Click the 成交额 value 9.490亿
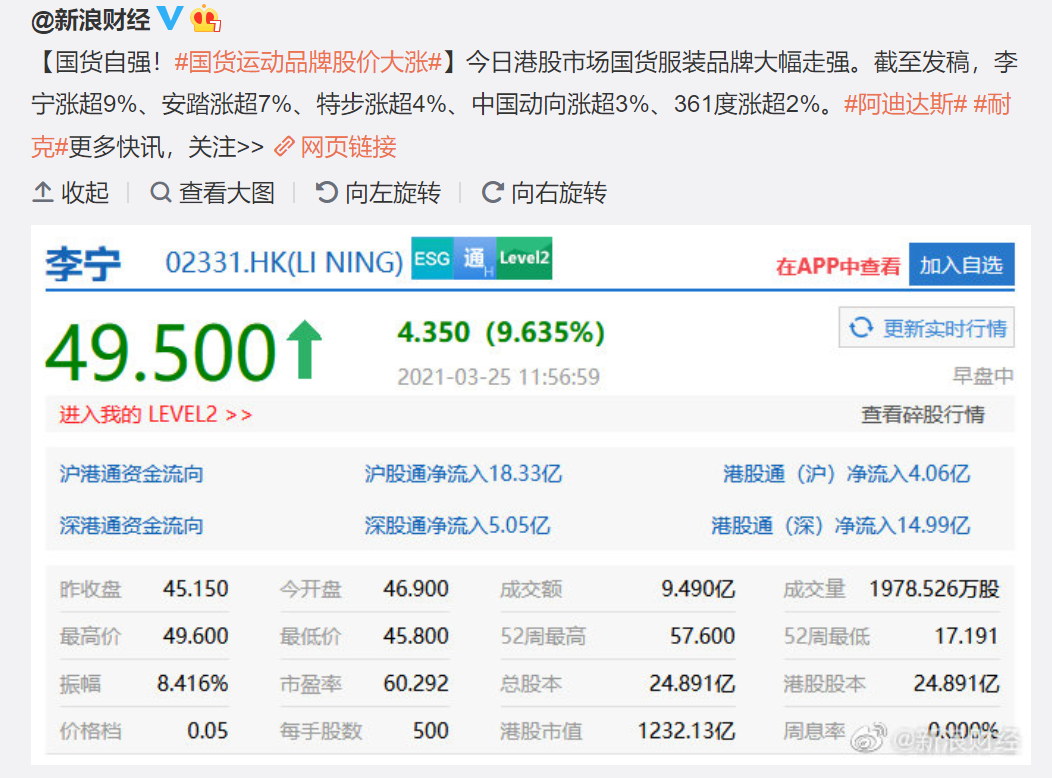 698,589
